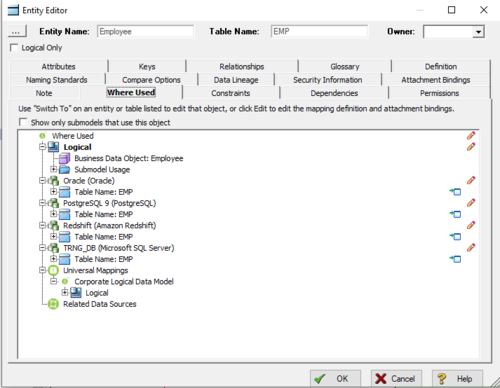Click Switch To icon for Redshift EMP table
The width and height of the screenshot is (500, 388).
pos(455,237)
